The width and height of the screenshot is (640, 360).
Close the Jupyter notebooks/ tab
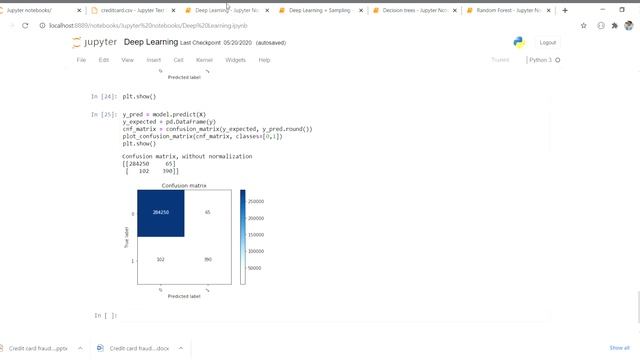(79, 10)
